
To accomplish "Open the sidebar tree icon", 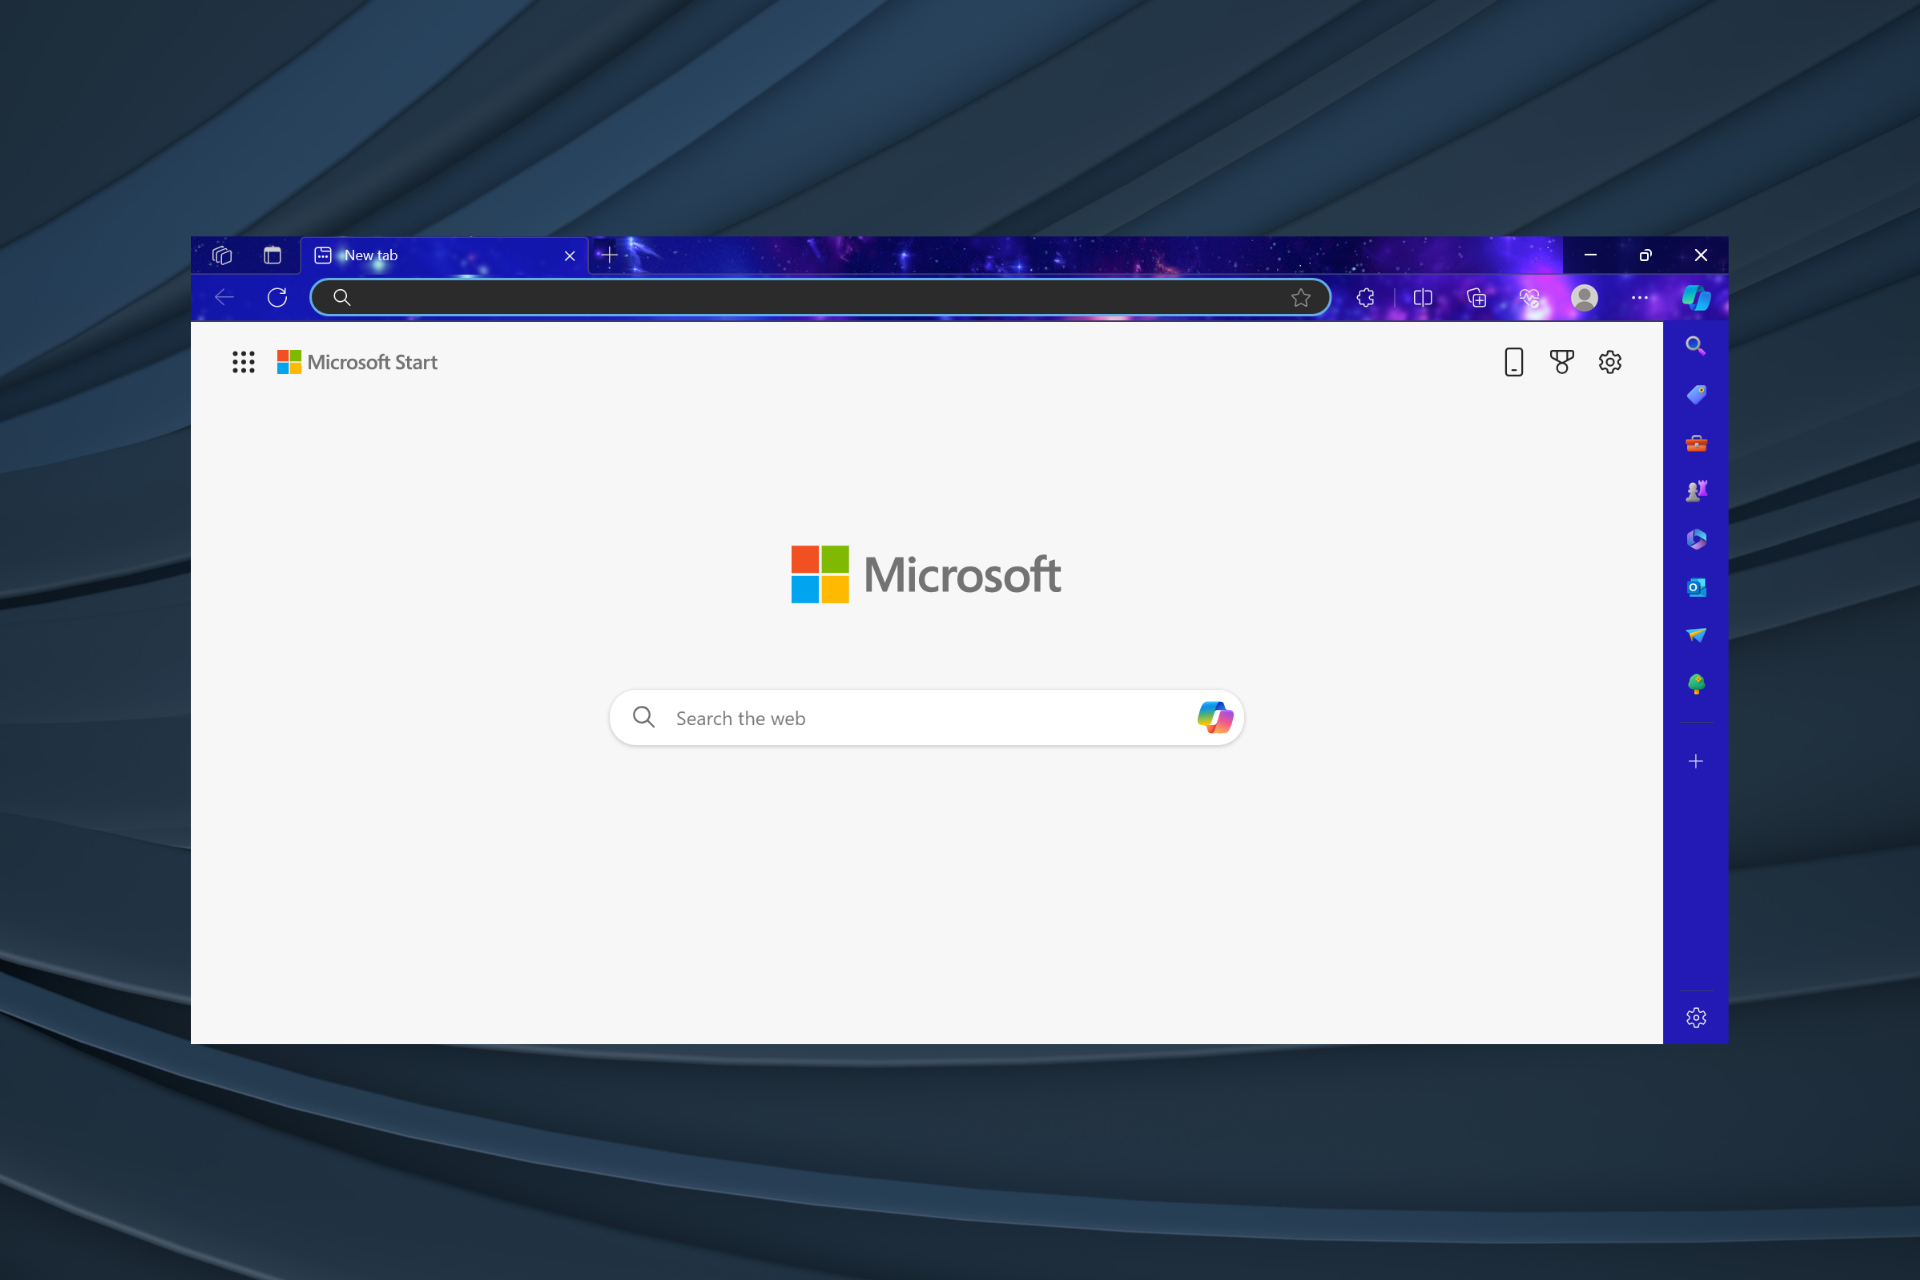I will (1696, 684).
